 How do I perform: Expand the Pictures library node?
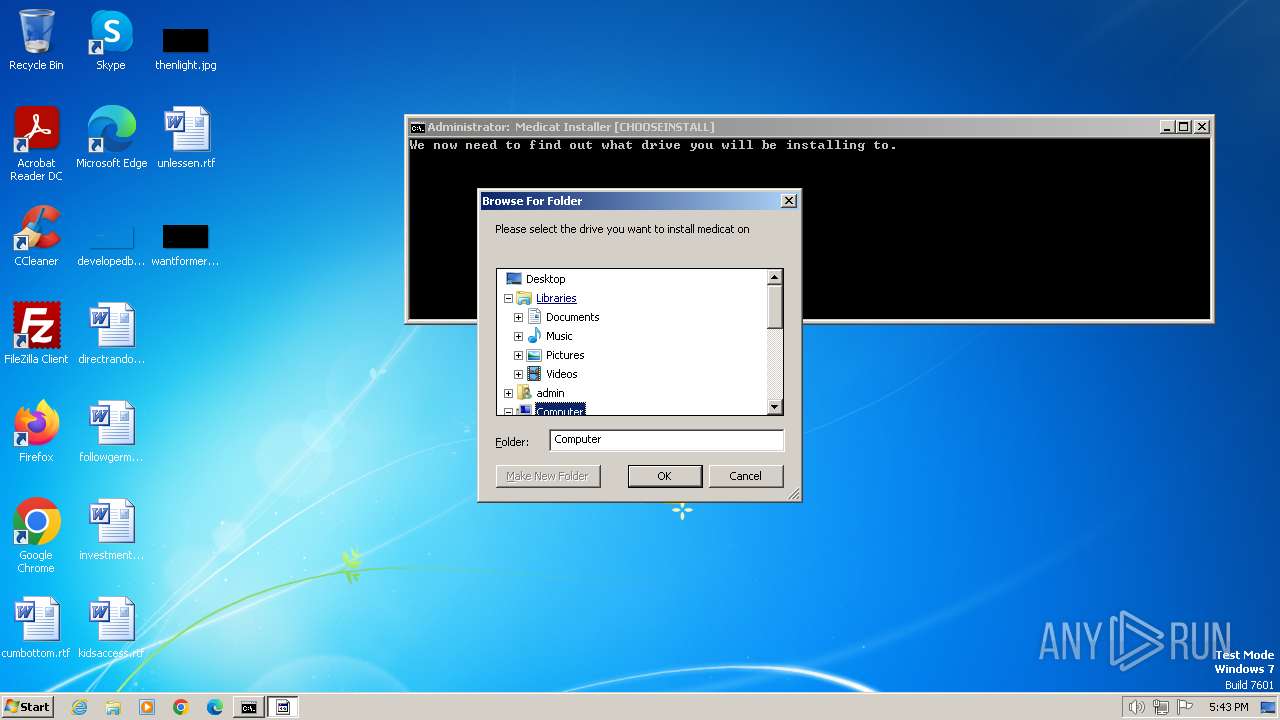(x=518, y=355)
